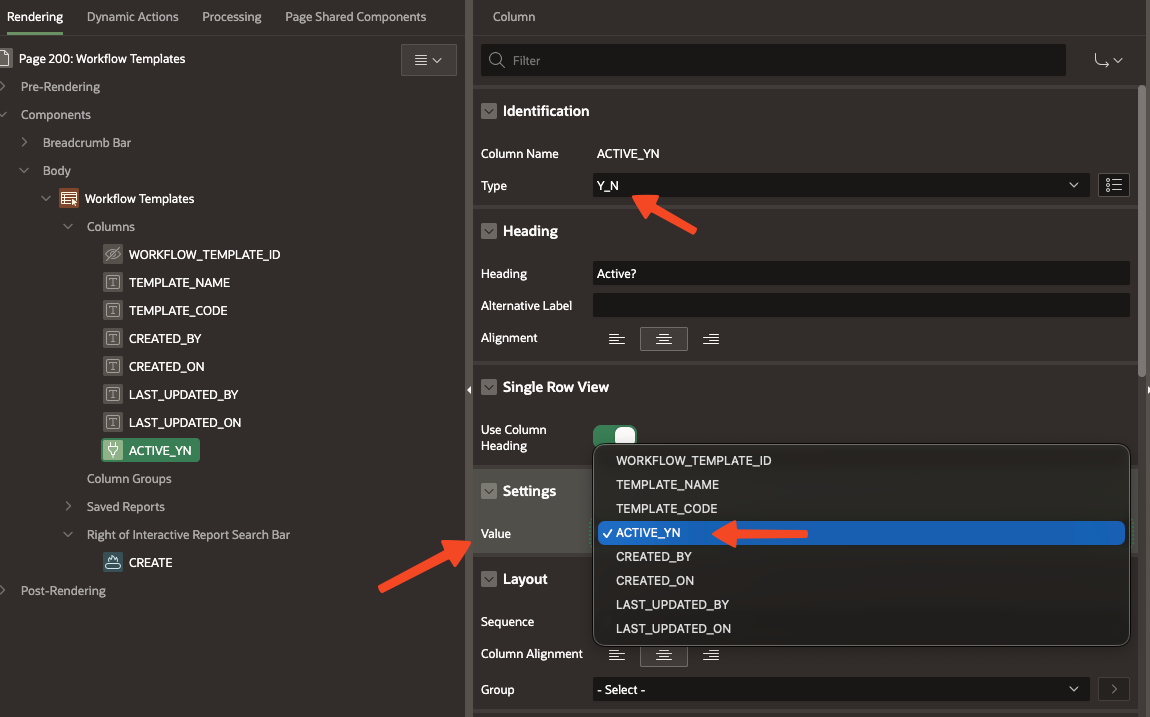Open the Group dropdown showing - Select -
This screenshot has width=1150, height=717.
[840, 689]
